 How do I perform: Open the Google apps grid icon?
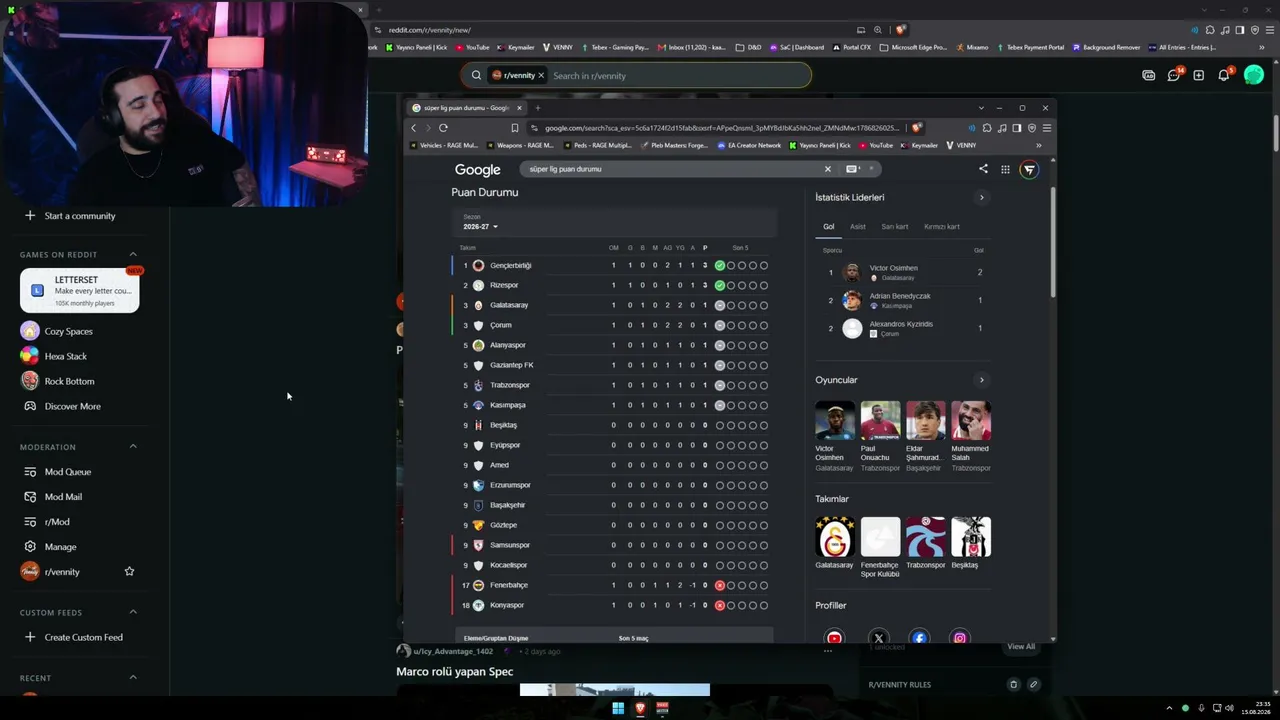click(1005, 169)
